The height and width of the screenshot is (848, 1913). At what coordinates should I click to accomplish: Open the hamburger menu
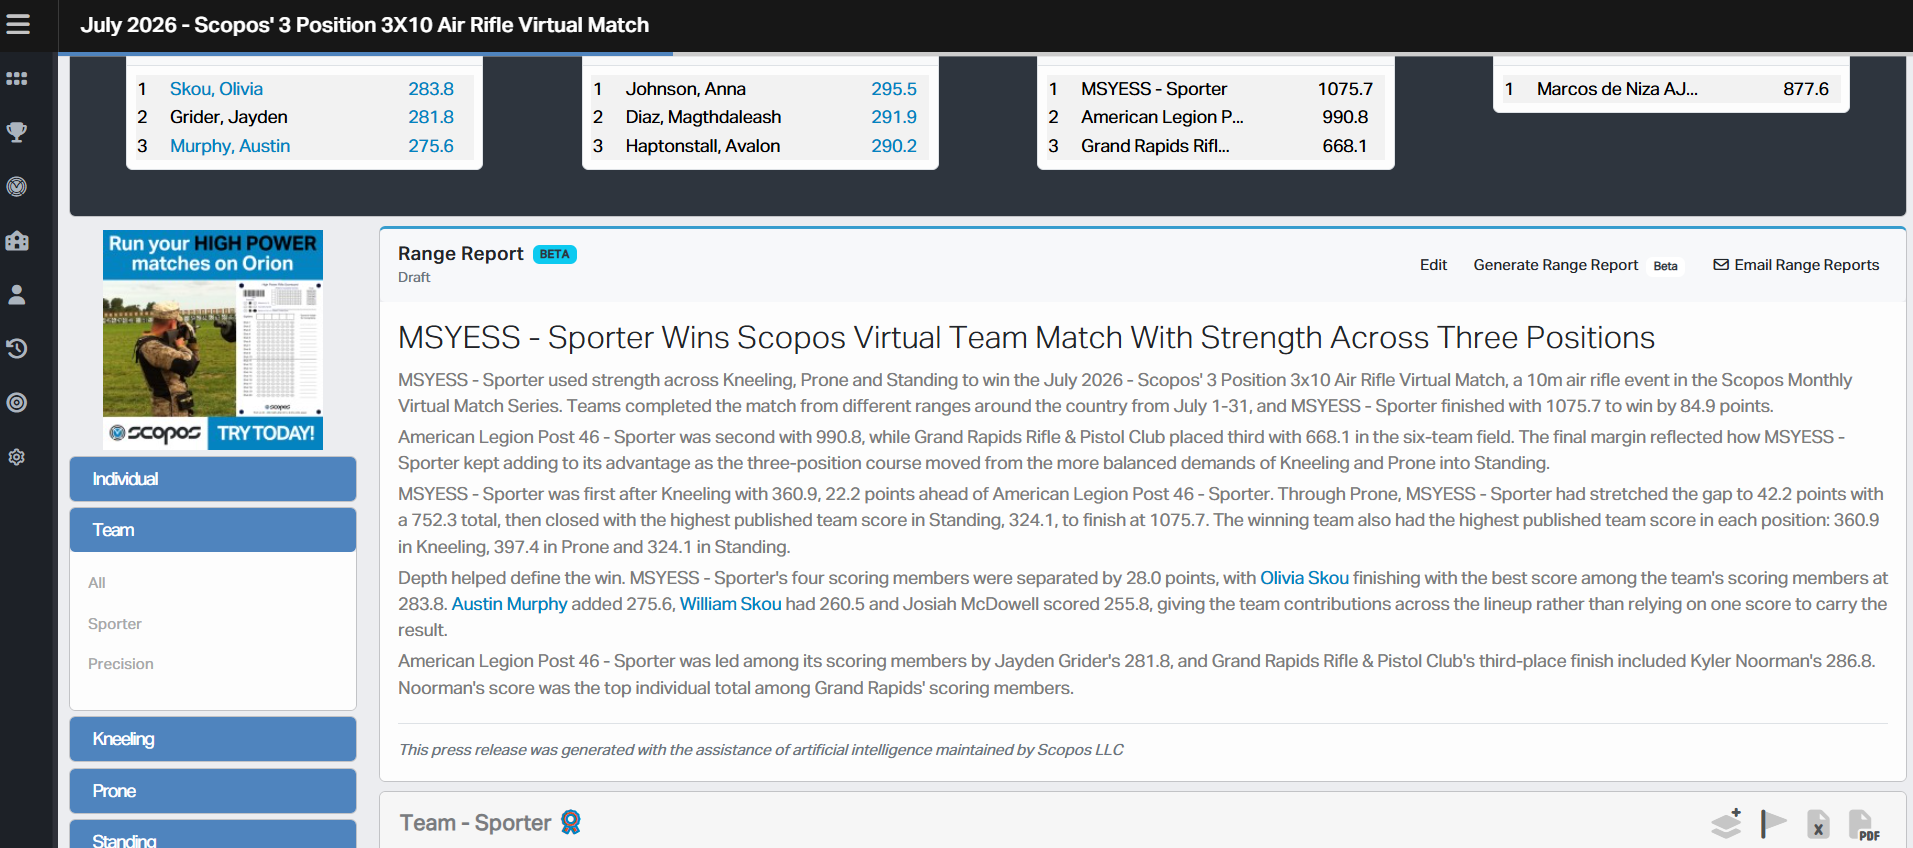18,24
